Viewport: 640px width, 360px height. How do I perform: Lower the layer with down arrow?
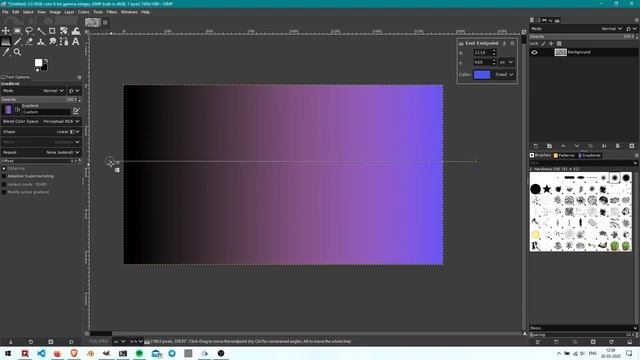577,146
